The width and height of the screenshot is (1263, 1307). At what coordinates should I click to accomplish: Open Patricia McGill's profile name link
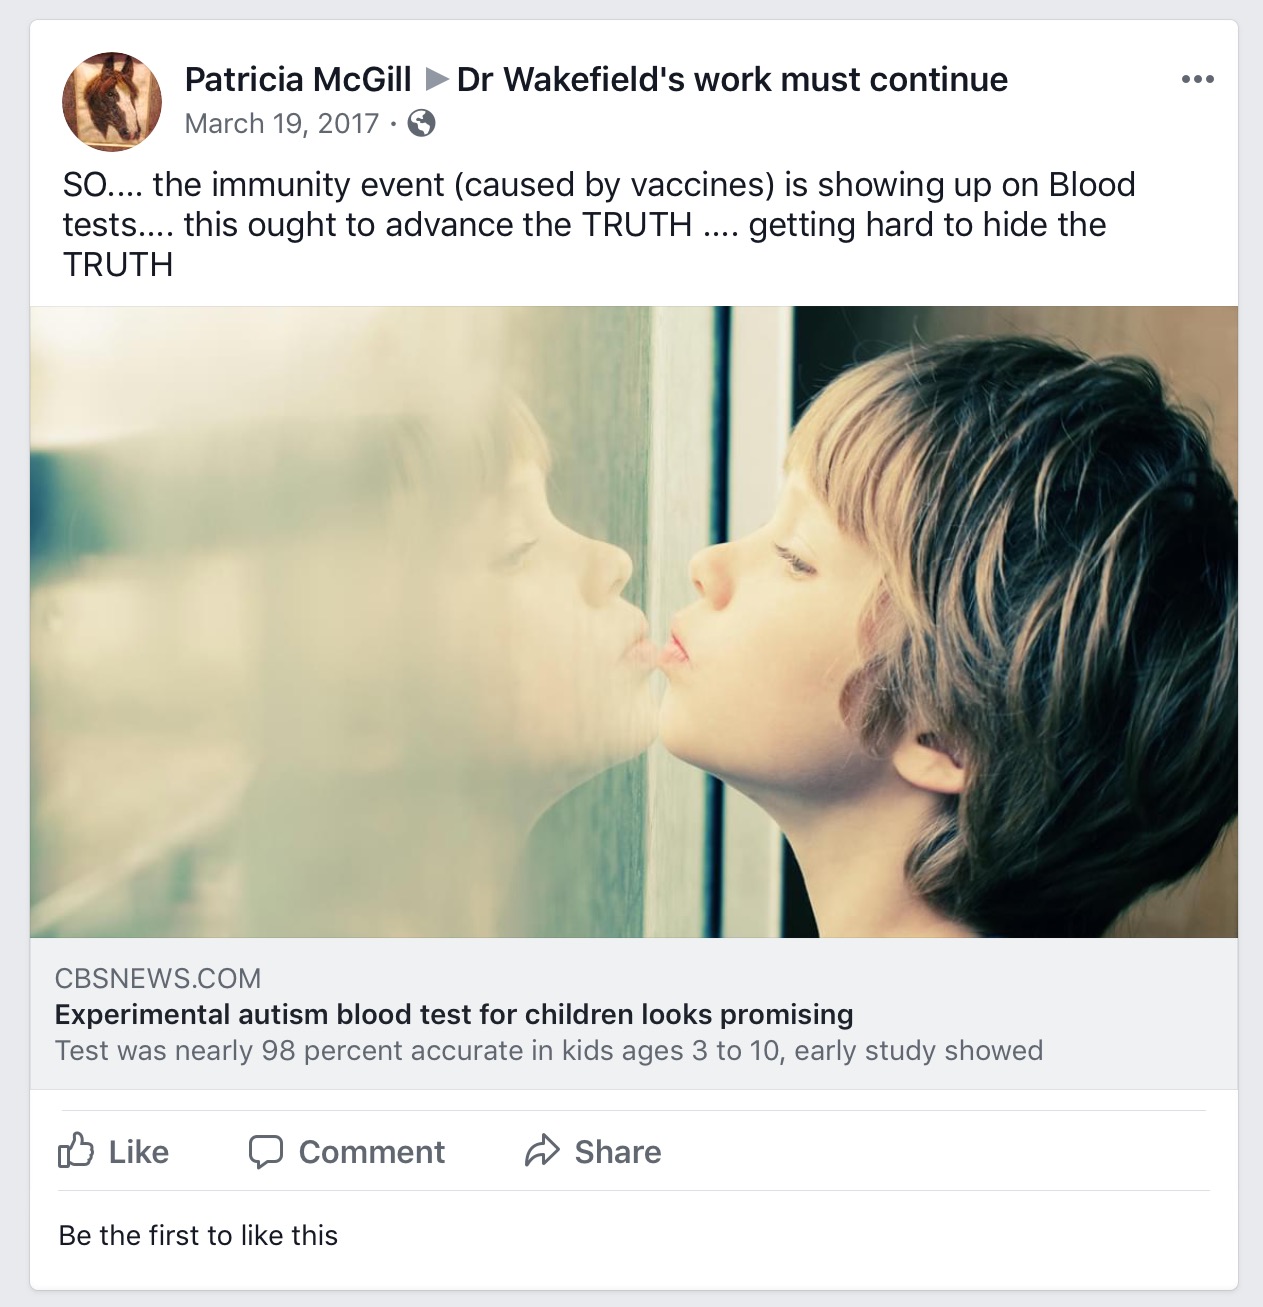(x=298, y=79)
